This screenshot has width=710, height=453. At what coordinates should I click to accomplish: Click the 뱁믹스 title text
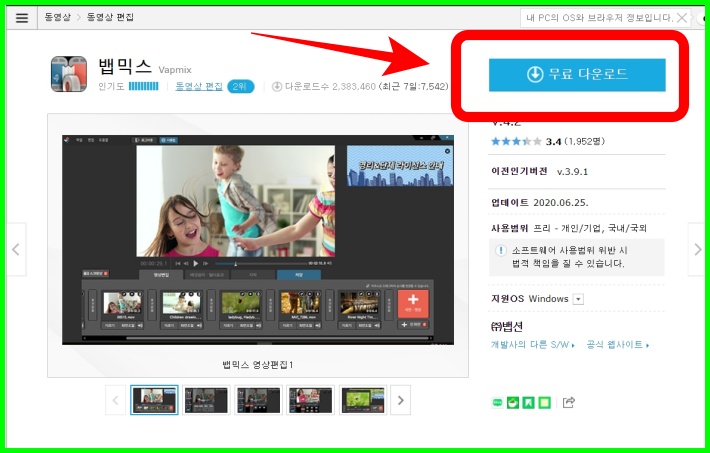[x=125, y=67]
